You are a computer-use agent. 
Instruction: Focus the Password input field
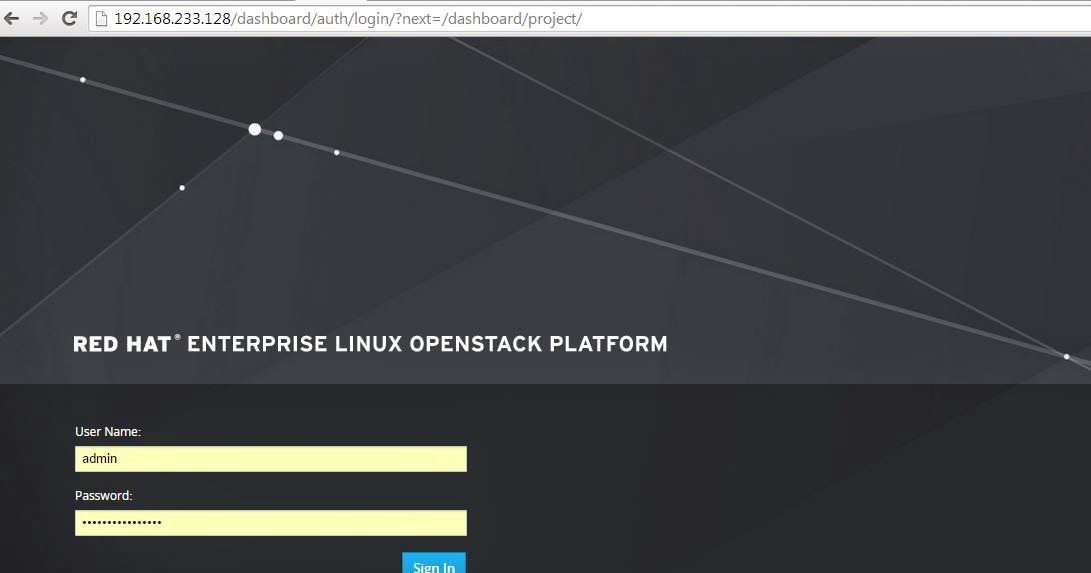pos(271,523)
